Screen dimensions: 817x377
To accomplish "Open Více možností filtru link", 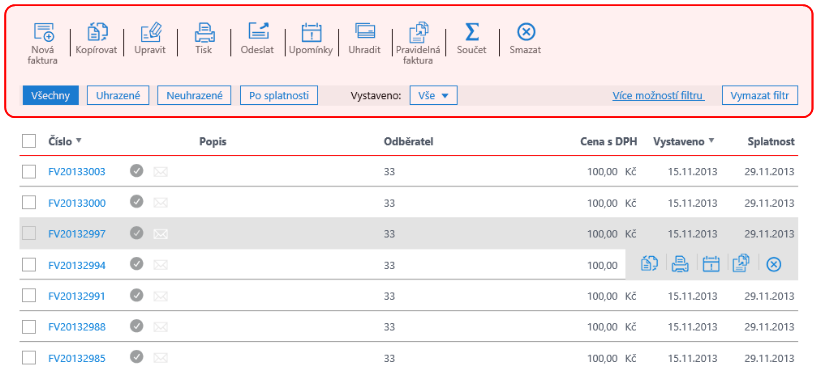I will coord(659,96).
